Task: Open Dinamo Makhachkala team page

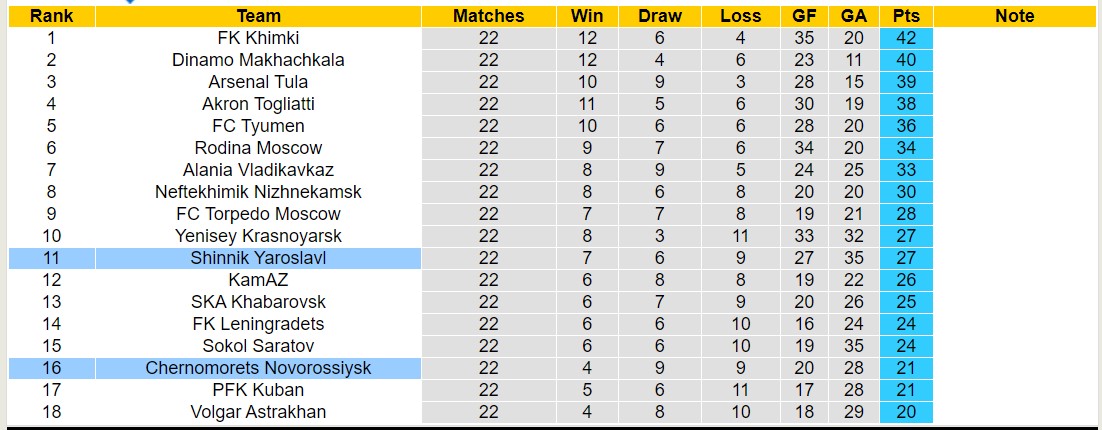Action: [x=258, y=60]
